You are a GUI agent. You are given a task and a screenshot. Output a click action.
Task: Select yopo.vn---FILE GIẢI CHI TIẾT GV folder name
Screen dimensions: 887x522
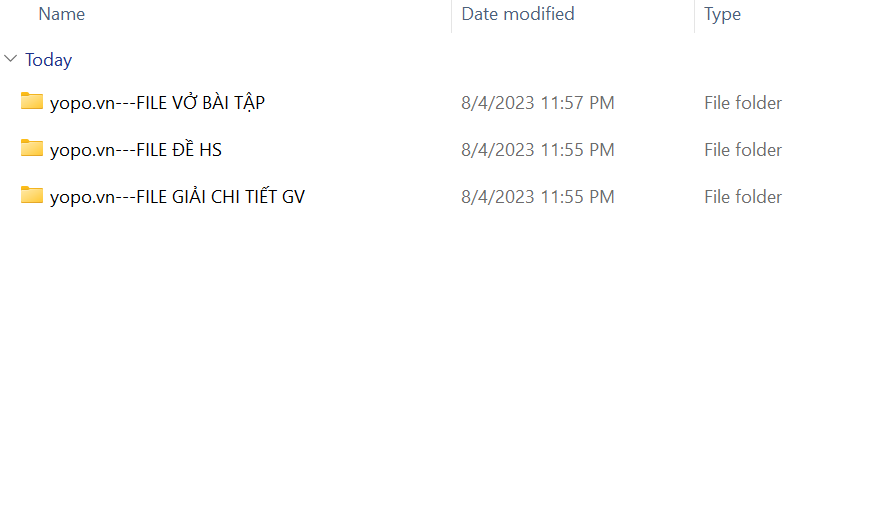click(x=178, y=197)
